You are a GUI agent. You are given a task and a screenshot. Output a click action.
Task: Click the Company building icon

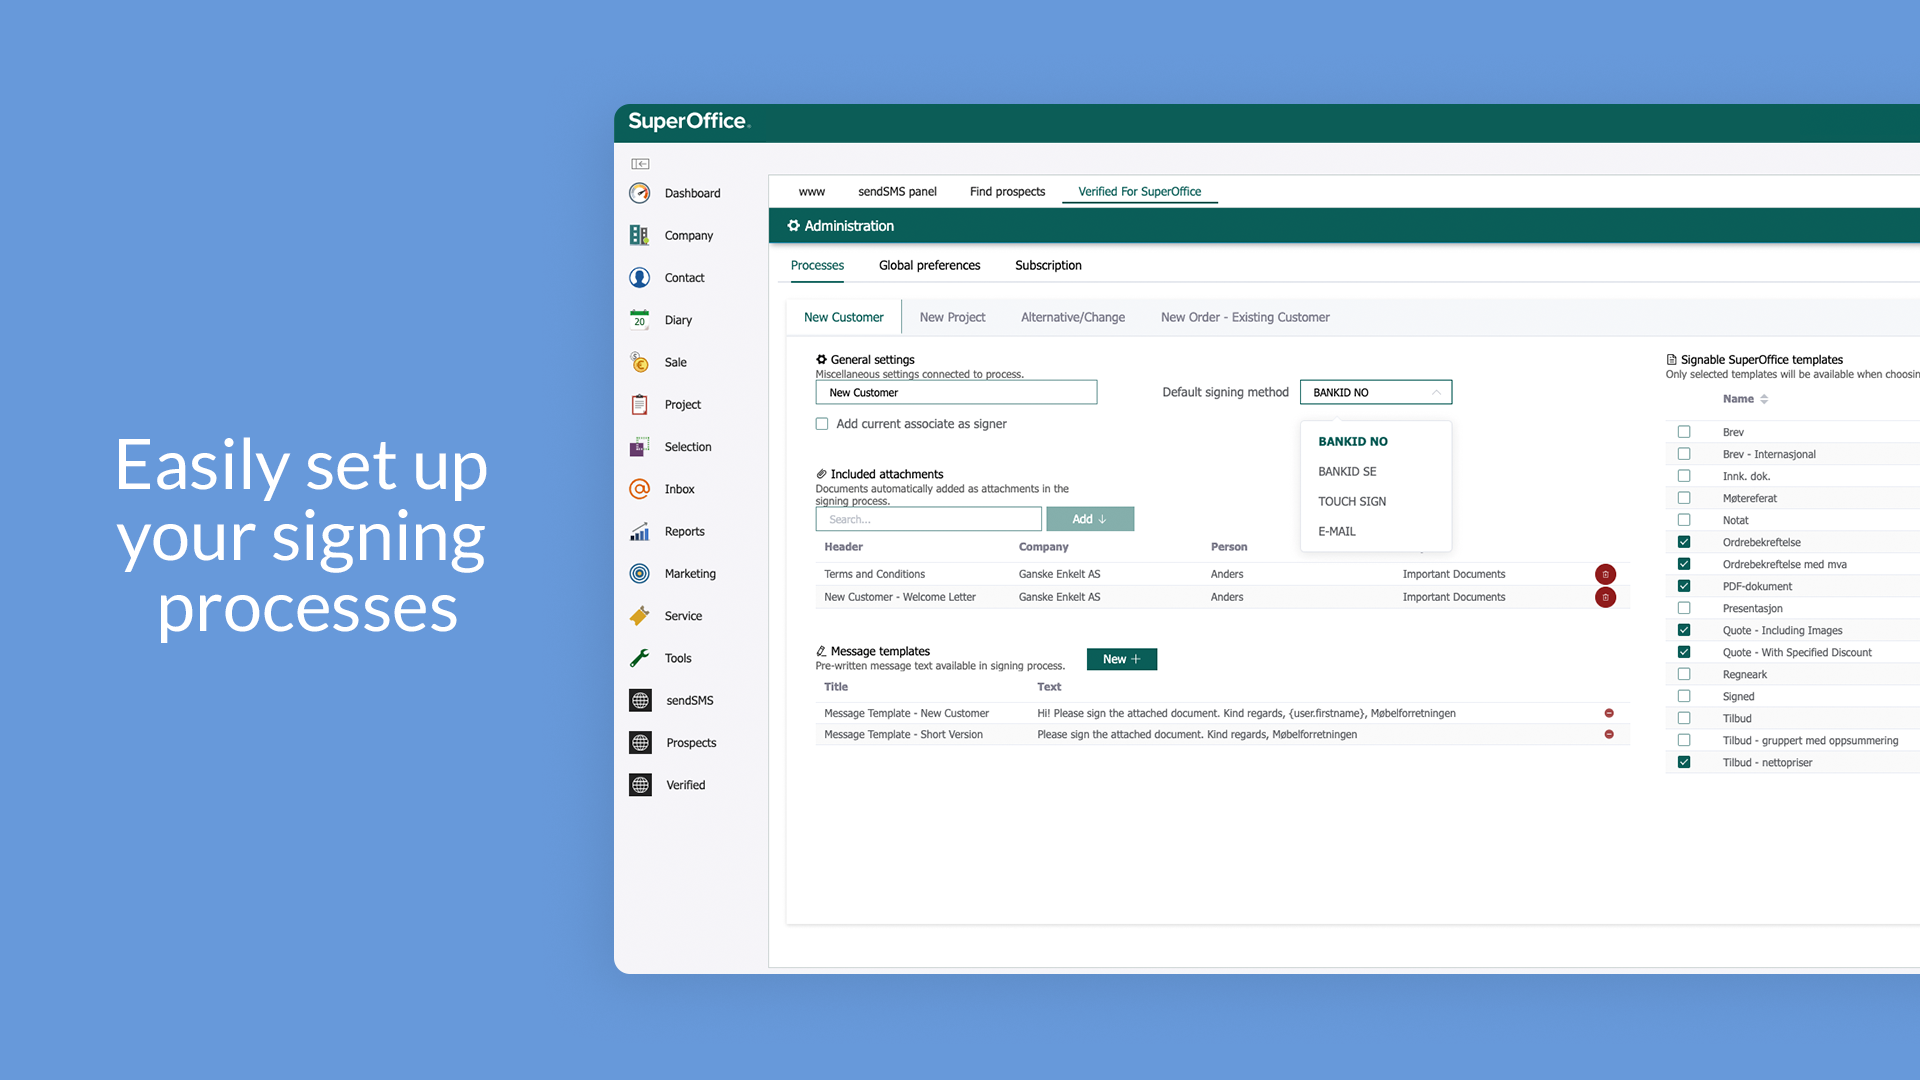[x=640, y=235]
